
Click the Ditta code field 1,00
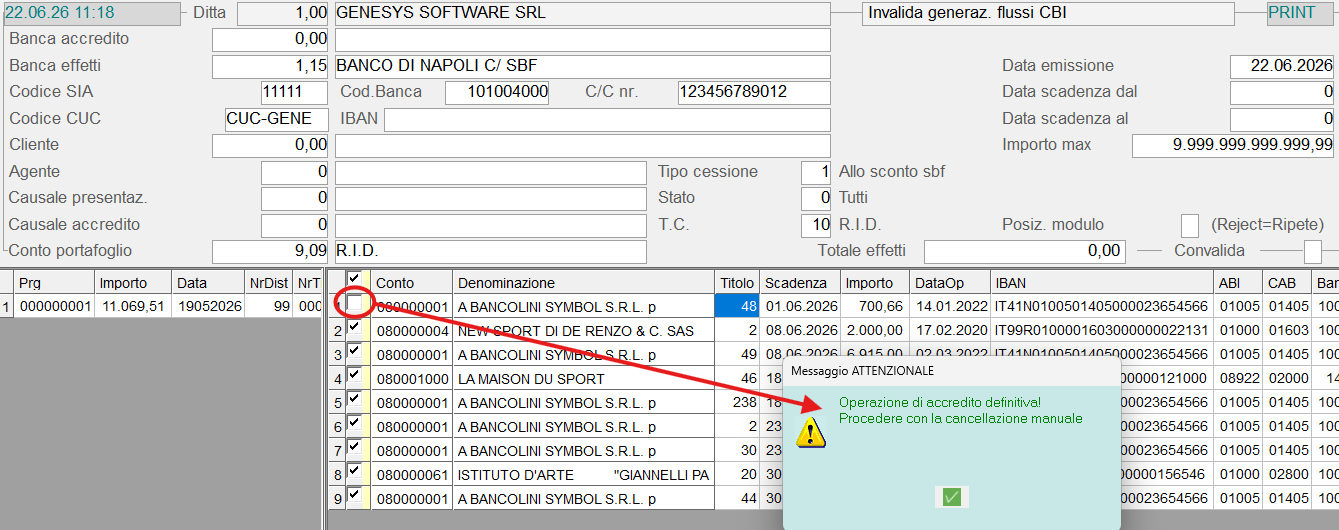[283, 14]
